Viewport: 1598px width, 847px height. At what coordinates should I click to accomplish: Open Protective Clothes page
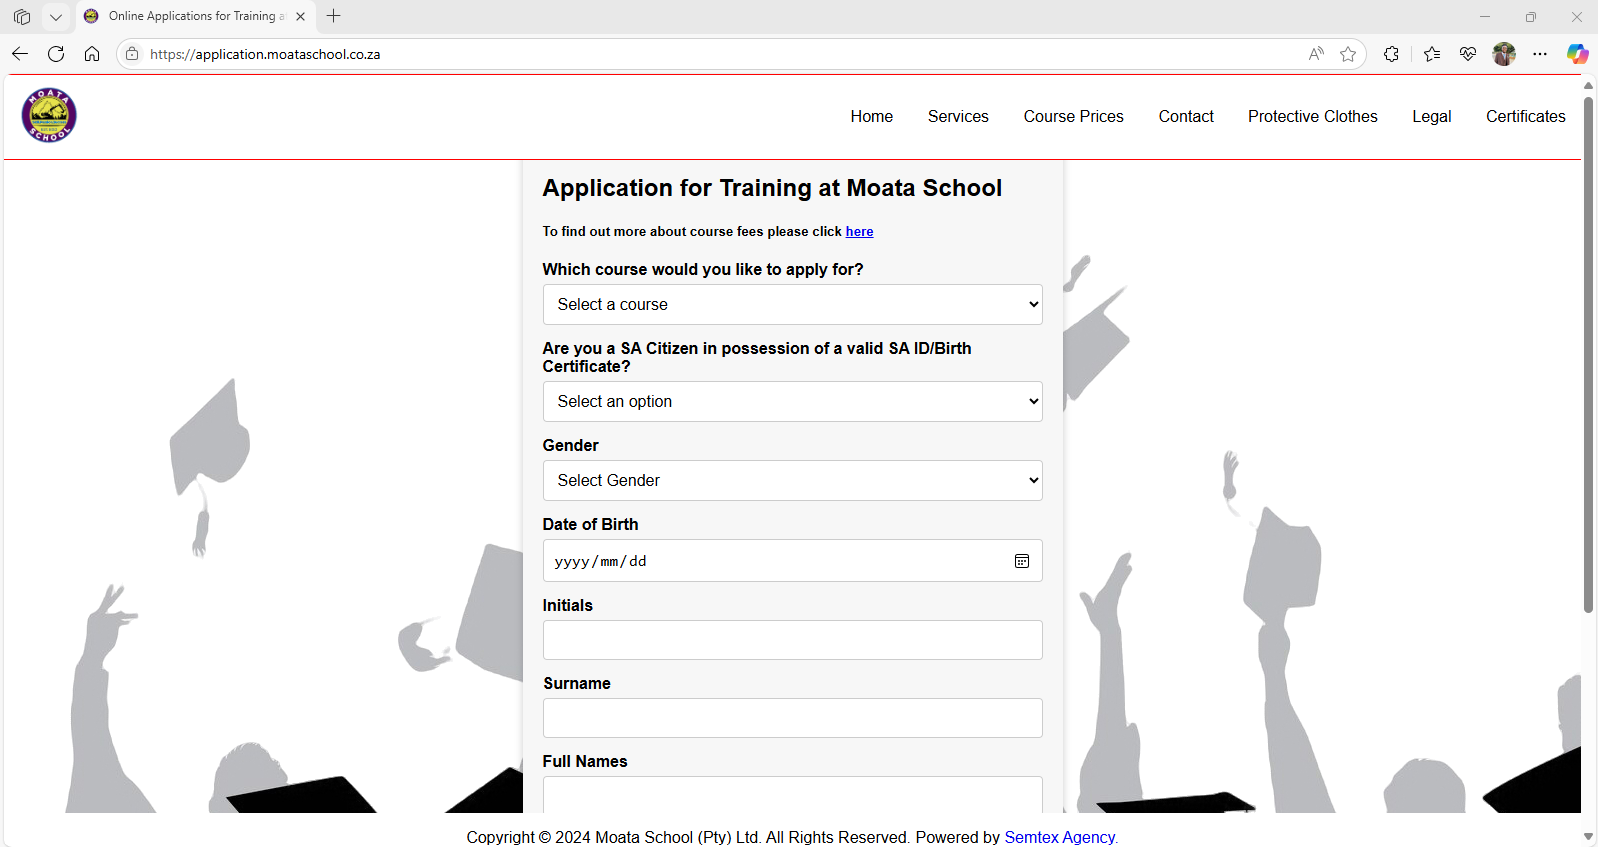coord(1313,116)
